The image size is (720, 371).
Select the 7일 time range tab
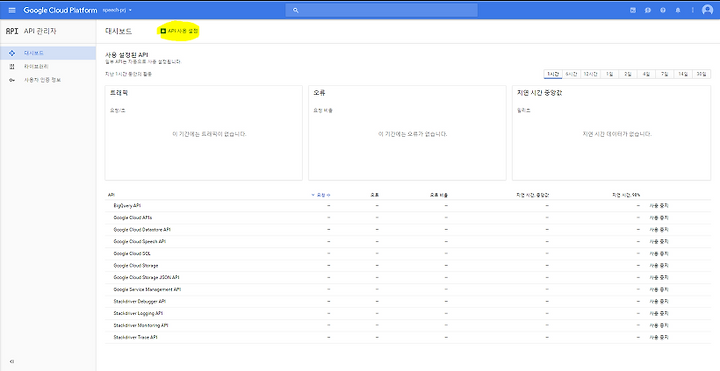pos(664,74)
